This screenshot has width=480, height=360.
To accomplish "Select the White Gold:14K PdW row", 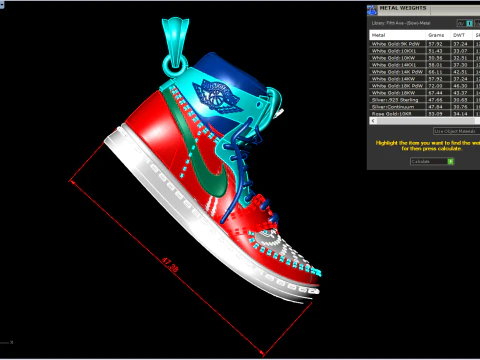I will click(425, 72).
